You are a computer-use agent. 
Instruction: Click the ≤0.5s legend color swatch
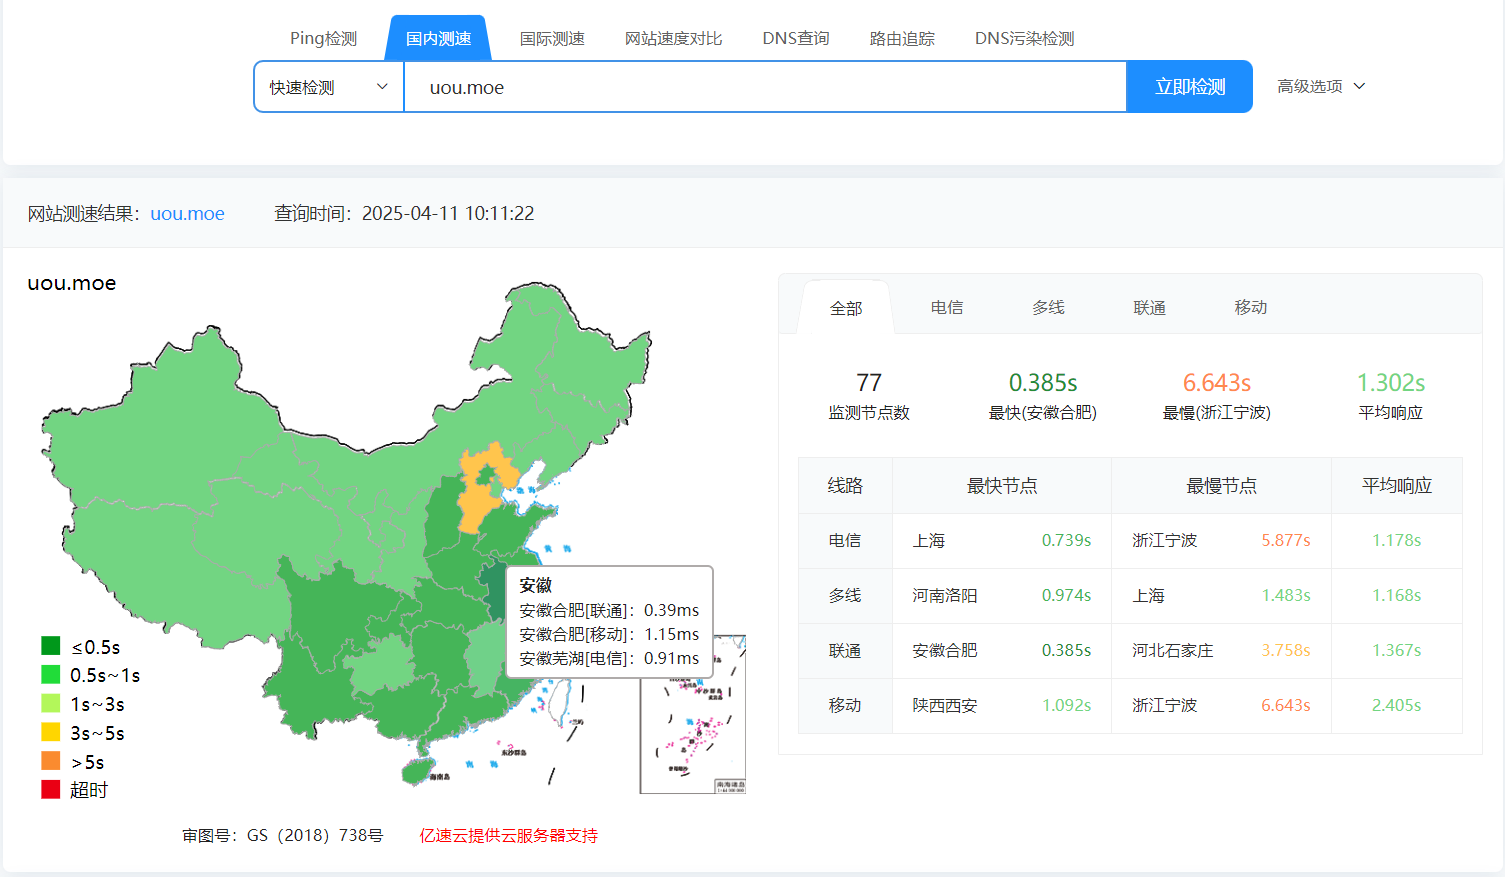coord(51,646)
